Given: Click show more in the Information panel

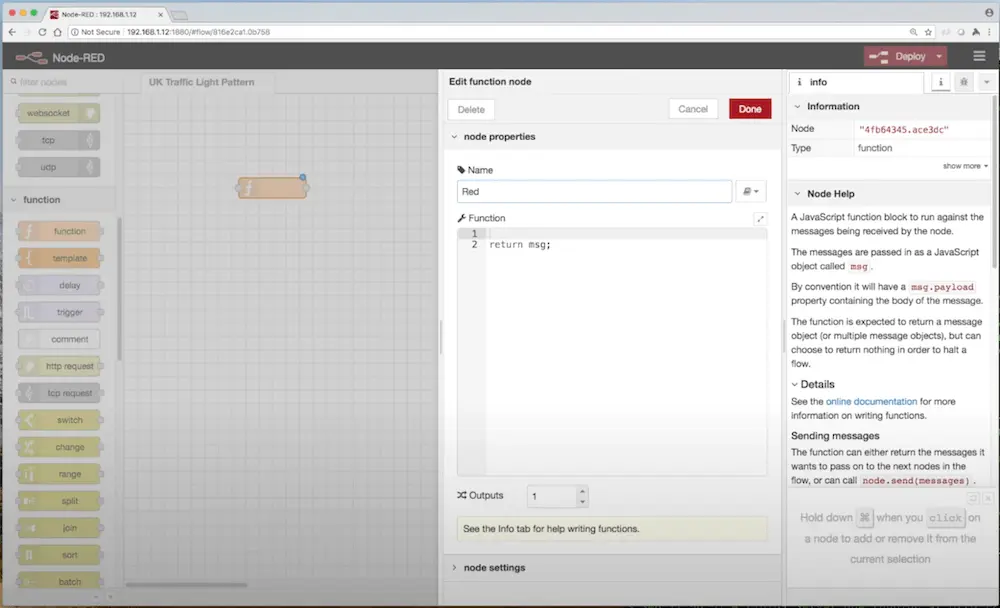Looking at the screenshot, I should pyautogui.click(x=962, y=166).
